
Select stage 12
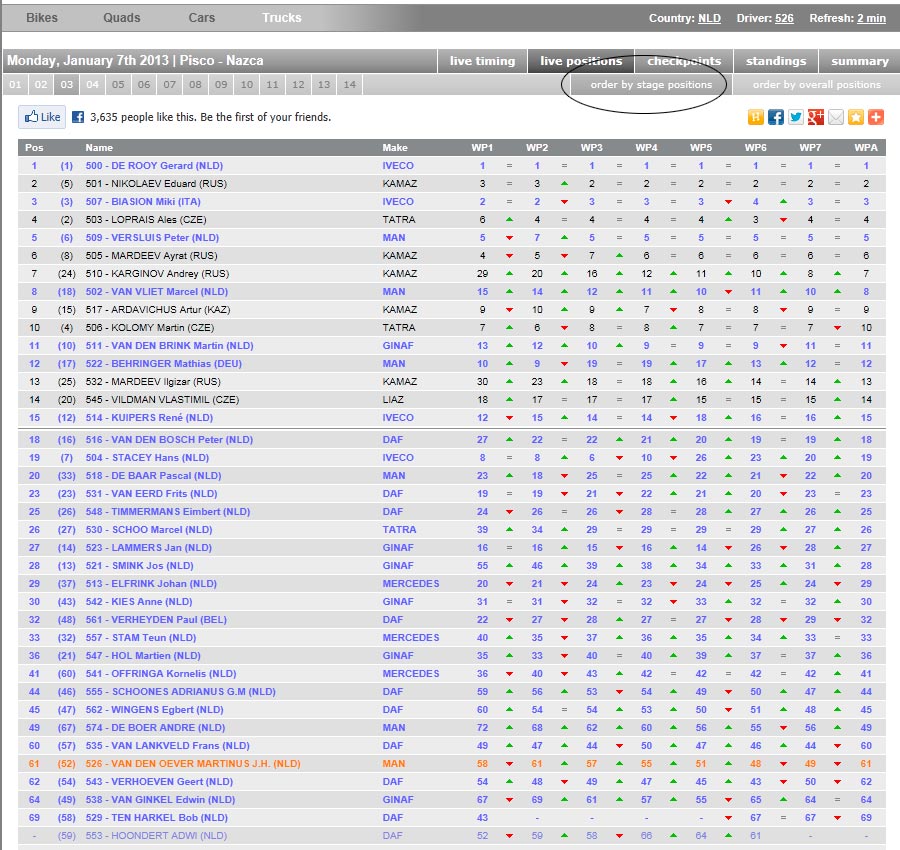click(x=298, y=84)
